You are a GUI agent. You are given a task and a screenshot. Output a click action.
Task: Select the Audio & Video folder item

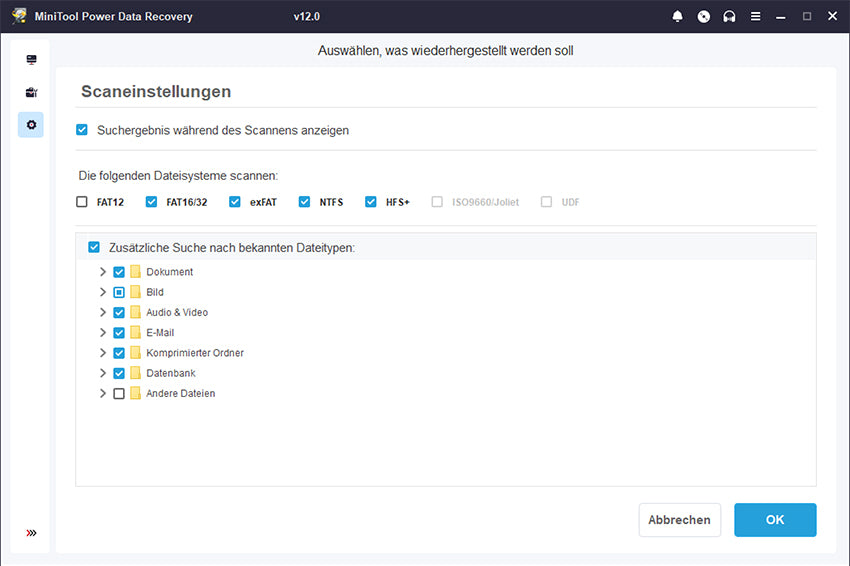(176, 313)
